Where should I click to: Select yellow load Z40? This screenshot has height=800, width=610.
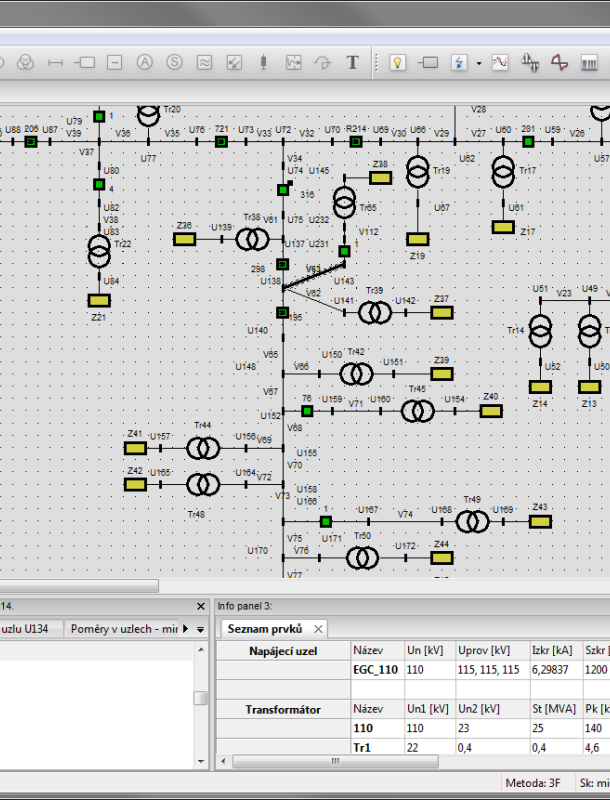[x=491, y=411]
